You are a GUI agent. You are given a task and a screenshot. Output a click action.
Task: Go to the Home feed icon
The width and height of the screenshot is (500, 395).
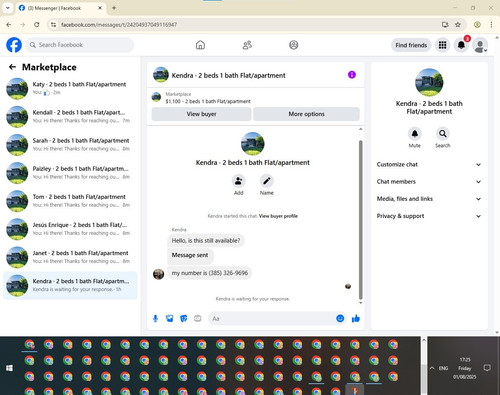coord(200,45)
